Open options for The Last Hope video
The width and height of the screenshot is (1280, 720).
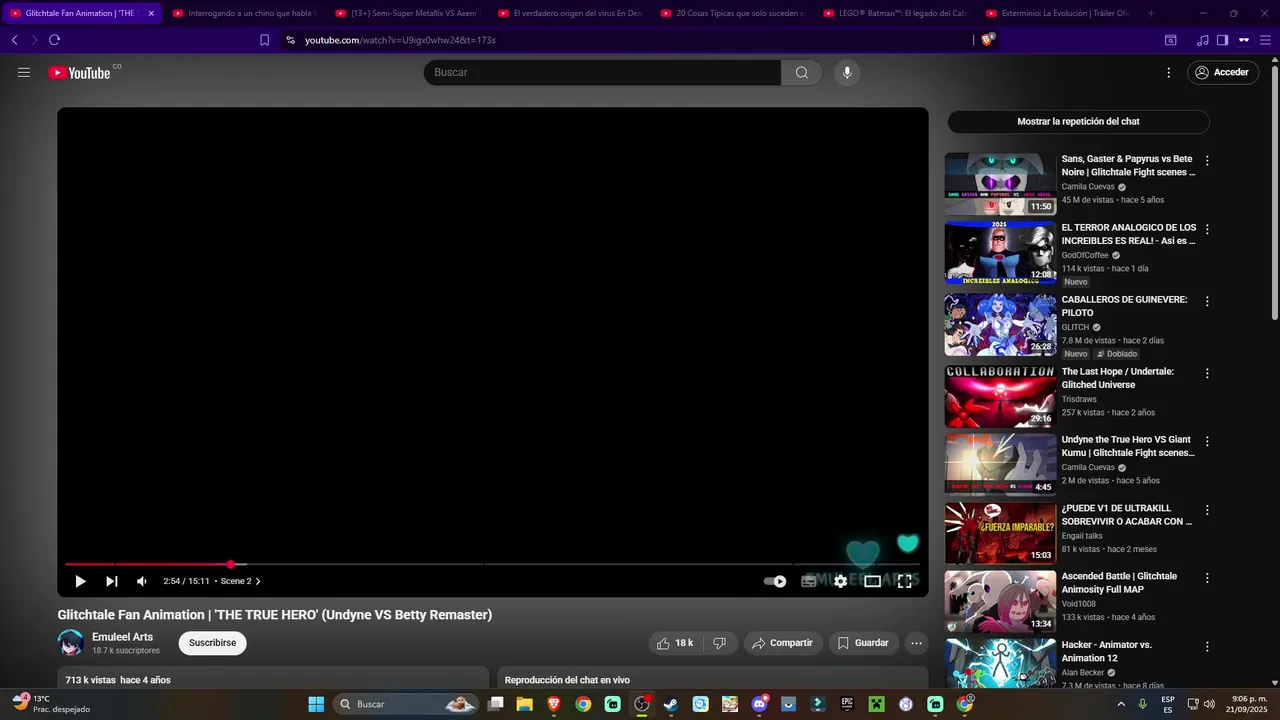tap(1207, 372)
